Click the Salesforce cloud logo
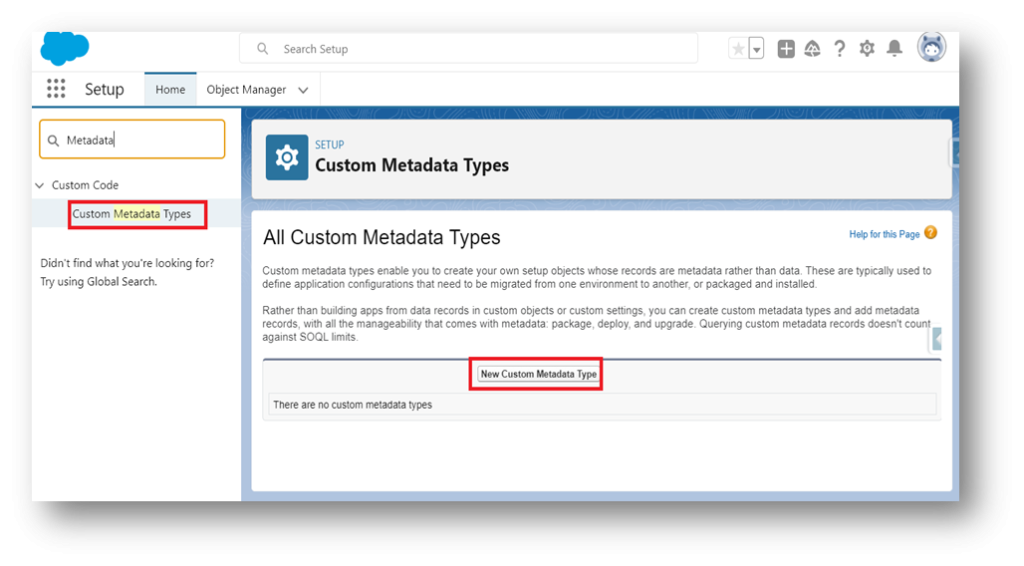This screenshot has width=1024, height=566. [x=65, y=48]
